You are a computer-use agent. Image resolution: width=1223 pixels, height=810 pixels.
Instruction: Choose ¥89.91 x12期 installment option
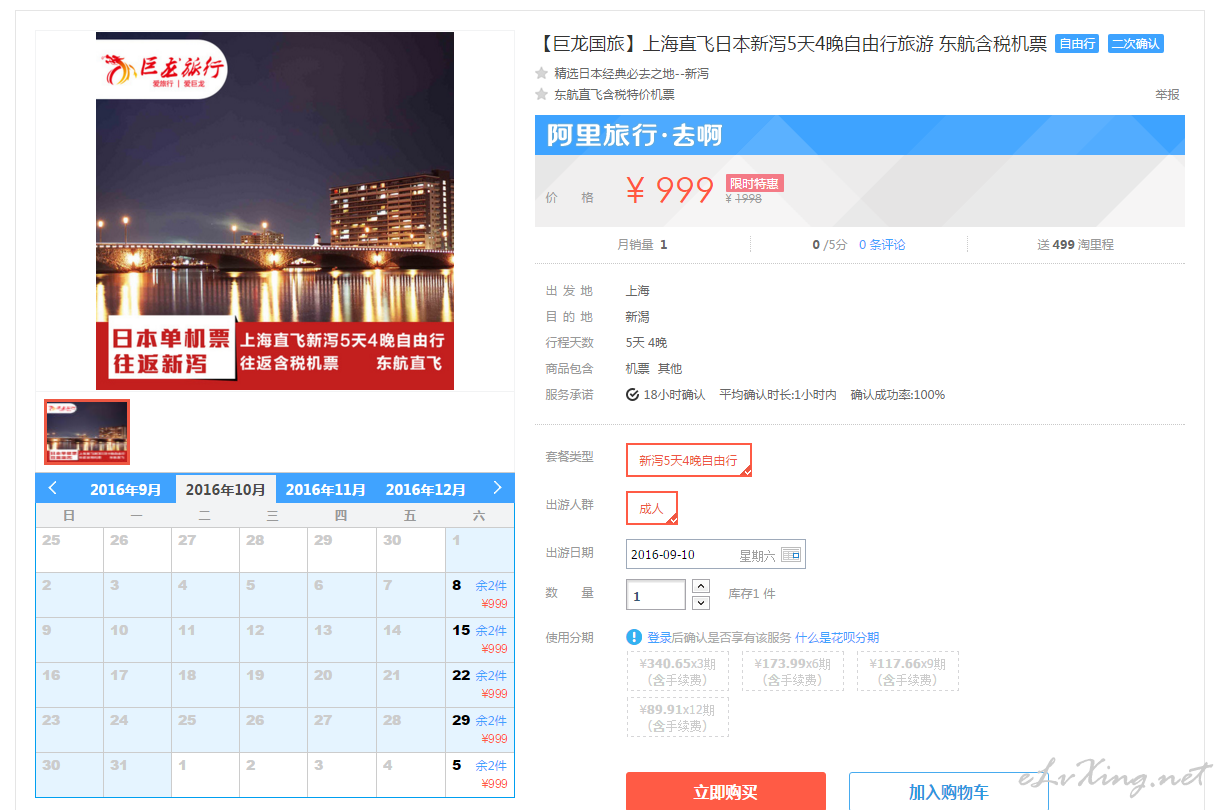click(x=678, y=717)
